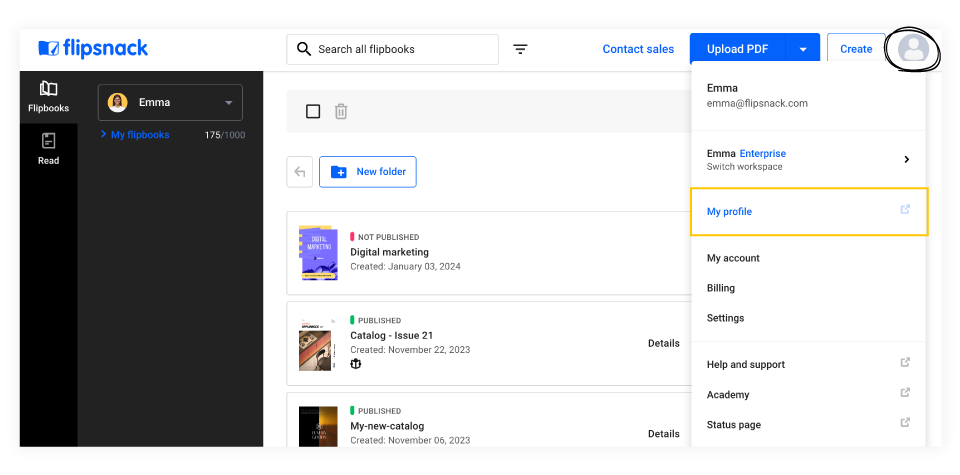The width and height of the screenshot is (960, 475).
Task: Open the Read sidebar section
Action: point(48,148)
